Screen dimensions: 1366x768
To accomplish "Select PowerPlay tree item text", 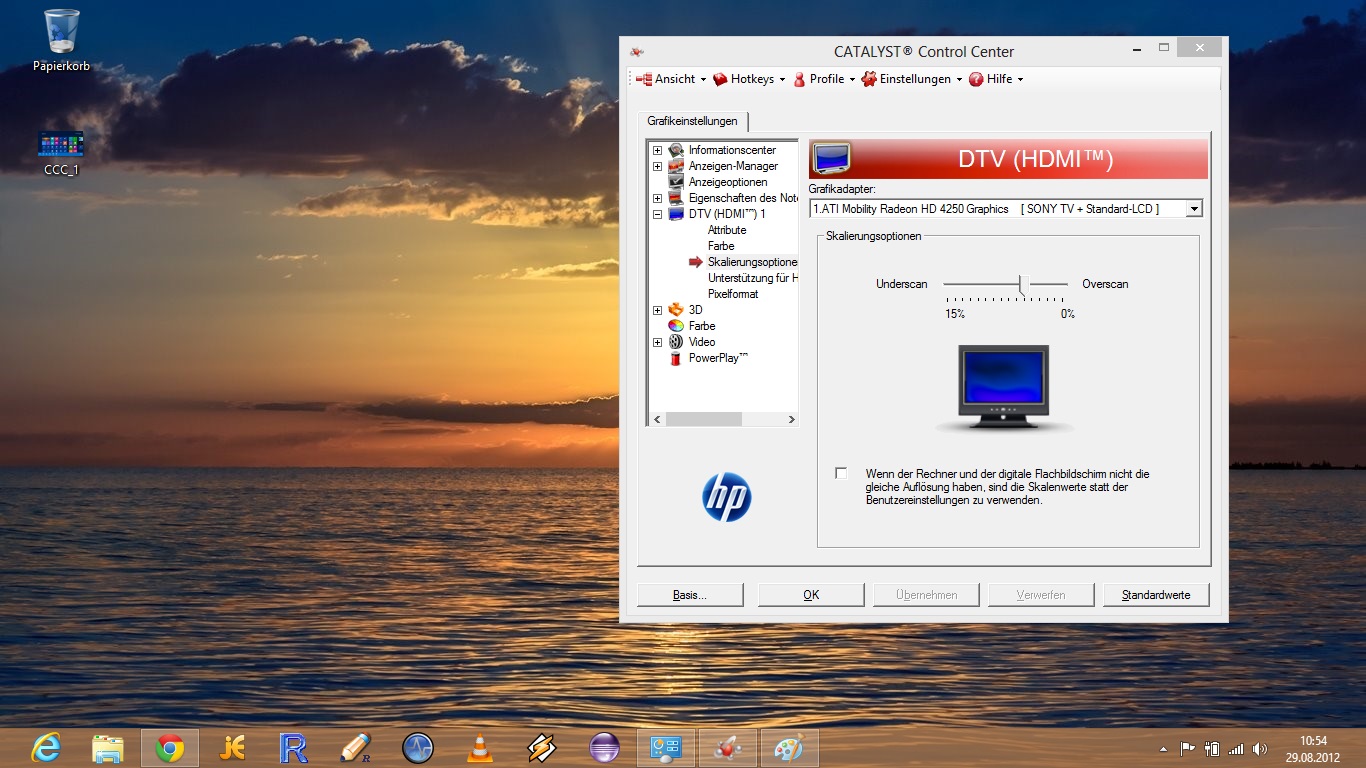I will click(718, 358).
